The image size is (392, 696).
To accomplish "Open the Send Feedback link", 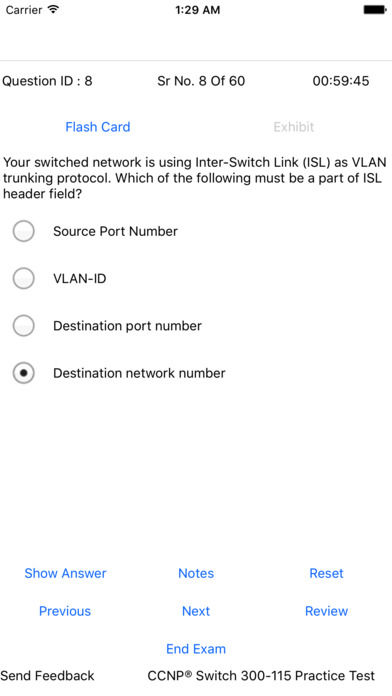I will (48, 676).
